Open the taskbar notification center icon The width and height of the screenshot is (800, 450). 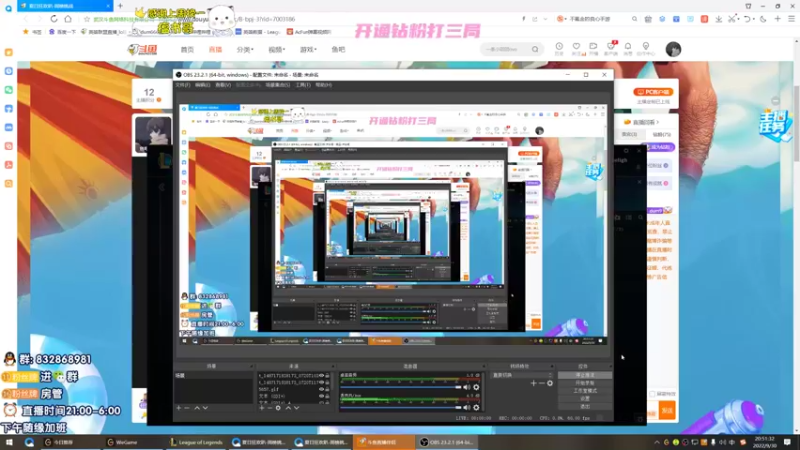788,442
